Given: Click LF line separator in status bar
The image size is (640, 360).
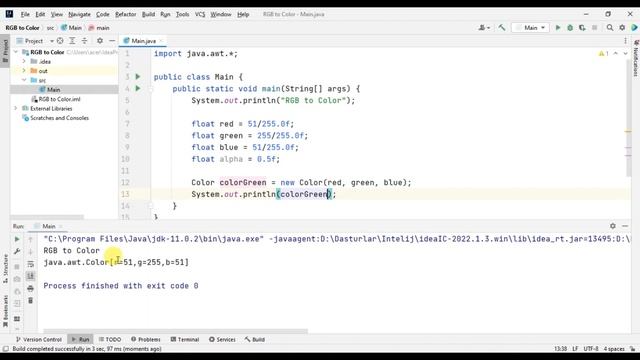Looking at the screenshot, I should click(575, 349).
